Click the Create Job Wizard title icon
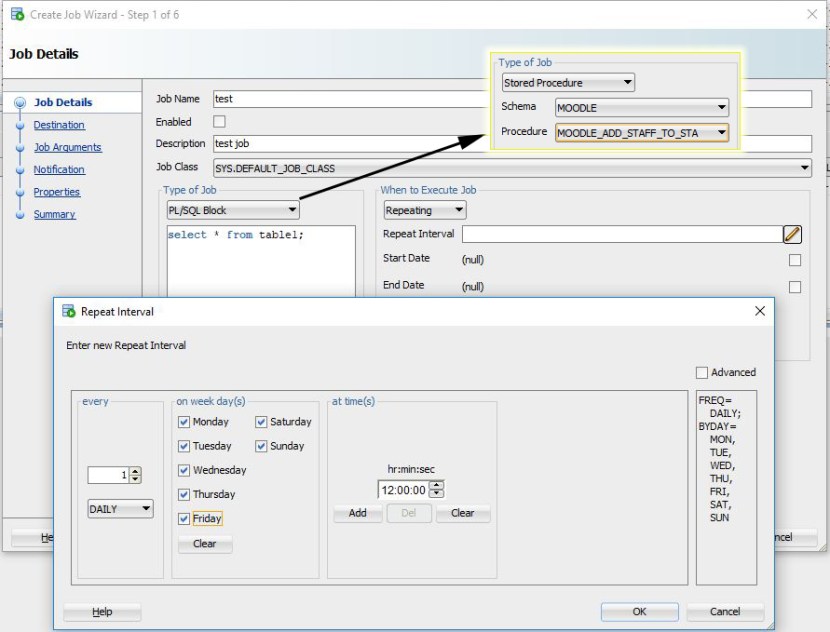Screen dimensions: 830x632 [x=17, y=15]
